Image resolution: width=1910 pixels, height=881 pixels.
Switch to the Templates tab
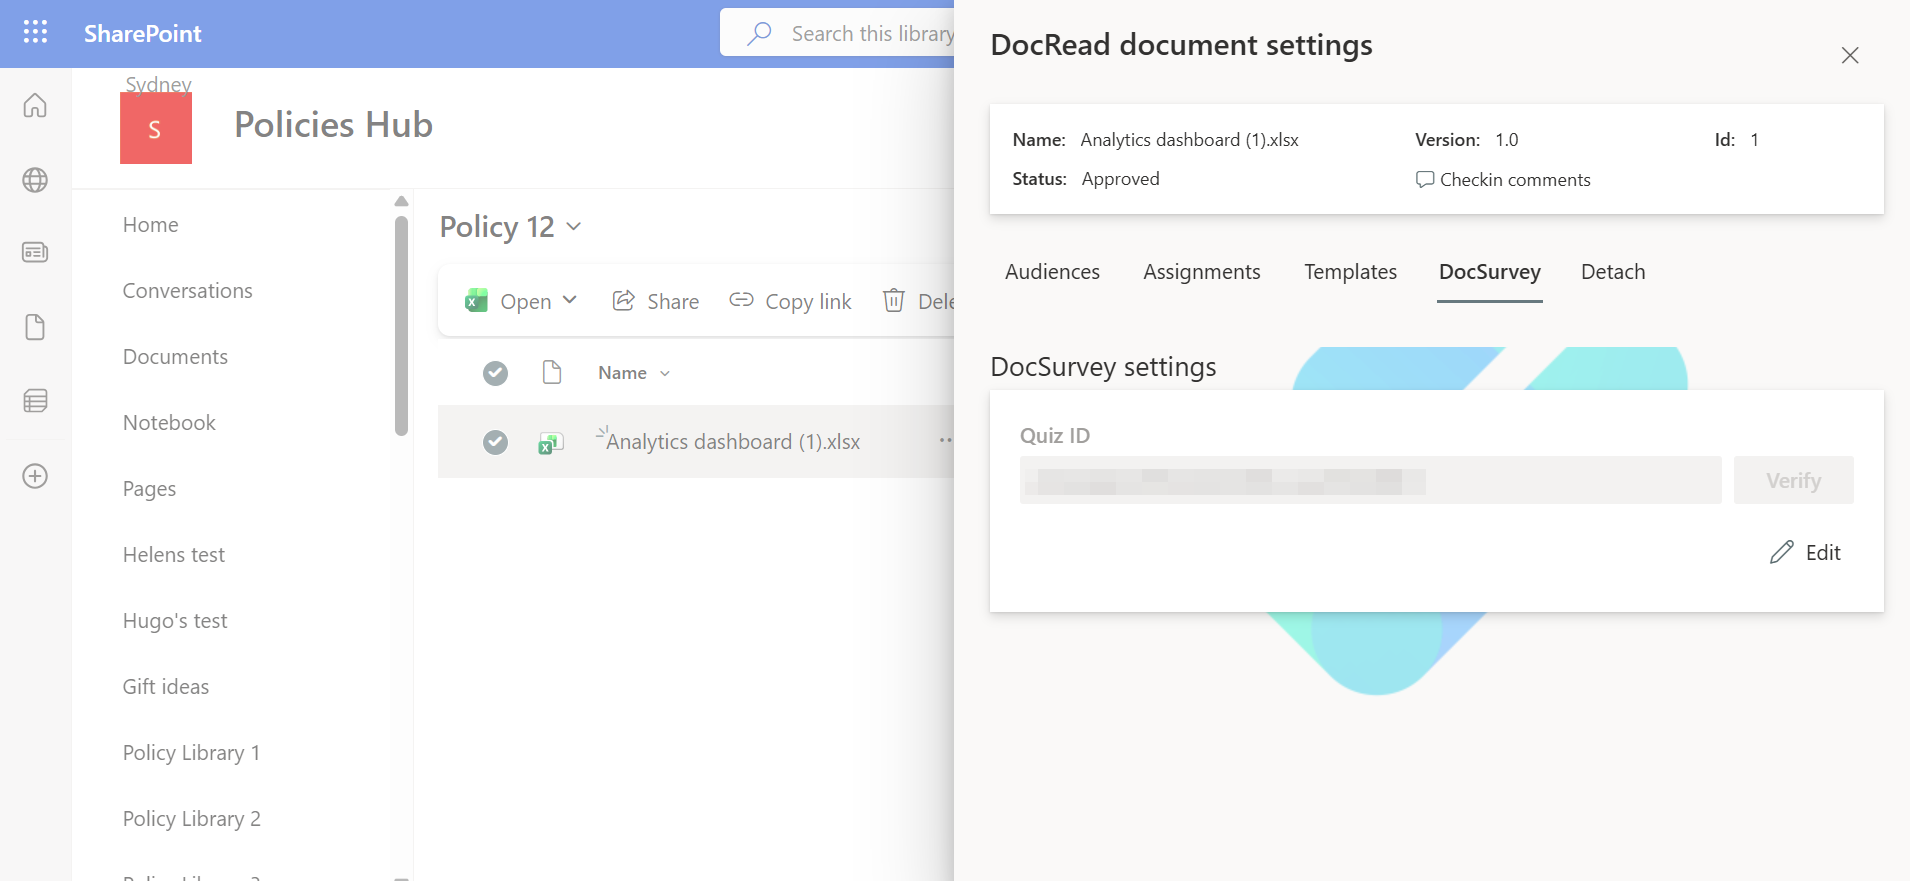(x=1350, y=272)
